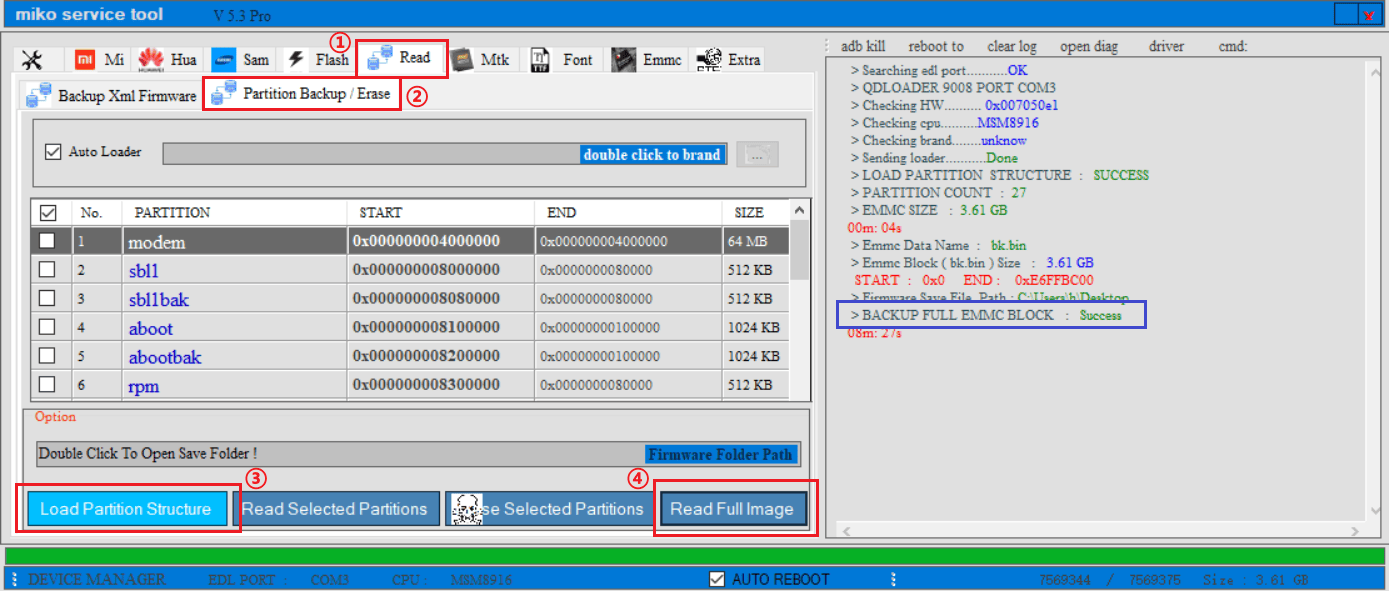Disable the AUTO REBOOT checkbox
This screenshot has width=1389, height=591.
click(716, 579)
